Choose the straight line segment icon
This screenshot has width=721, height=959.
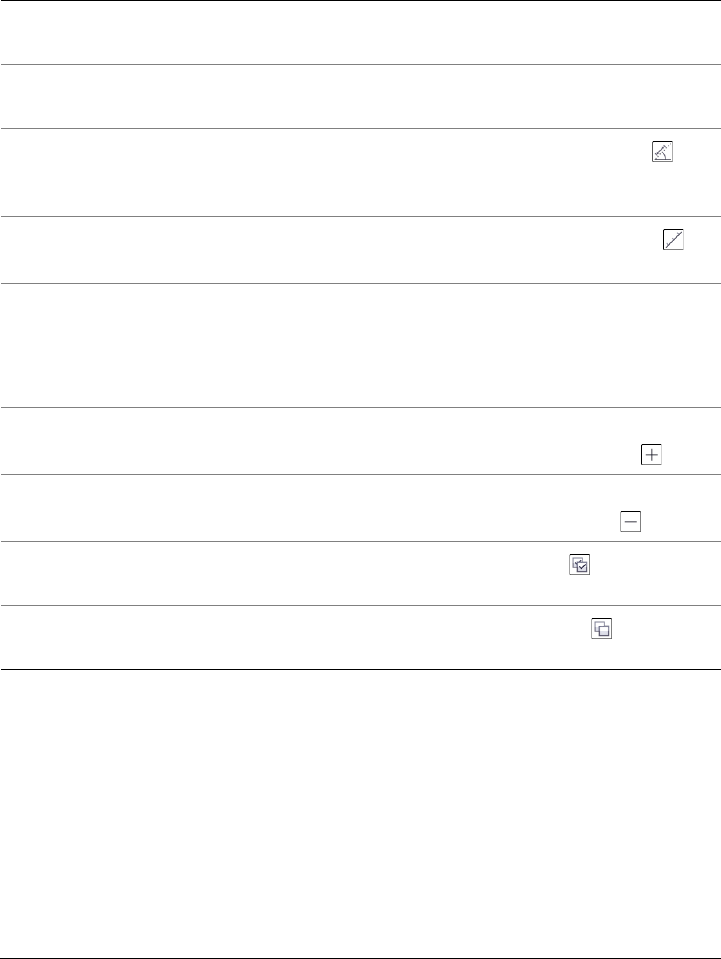pos(672,240)
